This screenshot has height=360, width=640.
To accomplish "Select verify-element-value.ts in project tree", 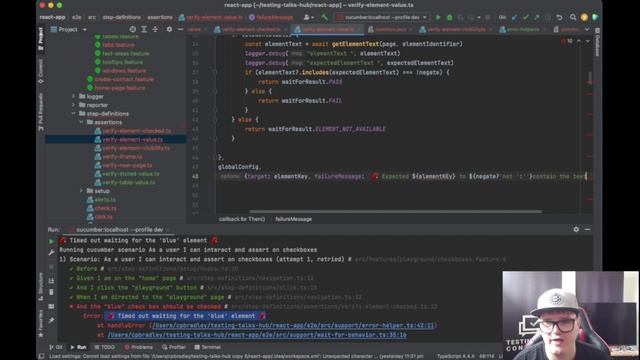I will pyautogui.click(x=133, y=140).
